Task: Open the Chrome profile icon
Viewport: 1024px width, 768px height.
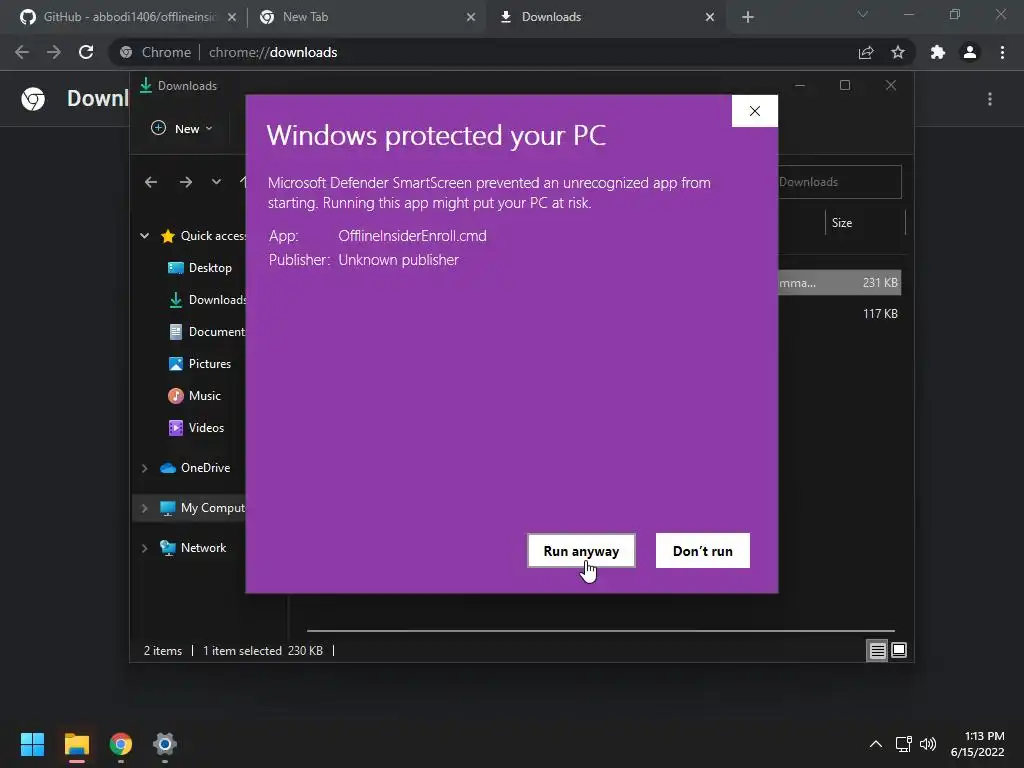Action: click(x=970, y=52)
